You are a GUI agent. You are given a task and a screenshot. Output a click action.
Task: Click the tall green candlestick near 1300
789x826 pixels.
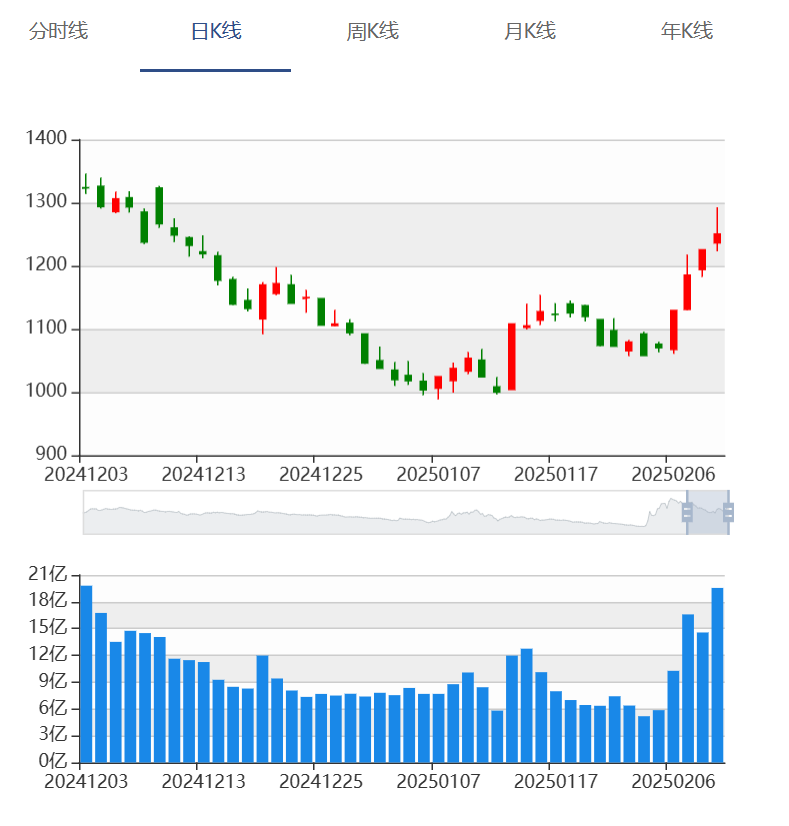point(159,205)
